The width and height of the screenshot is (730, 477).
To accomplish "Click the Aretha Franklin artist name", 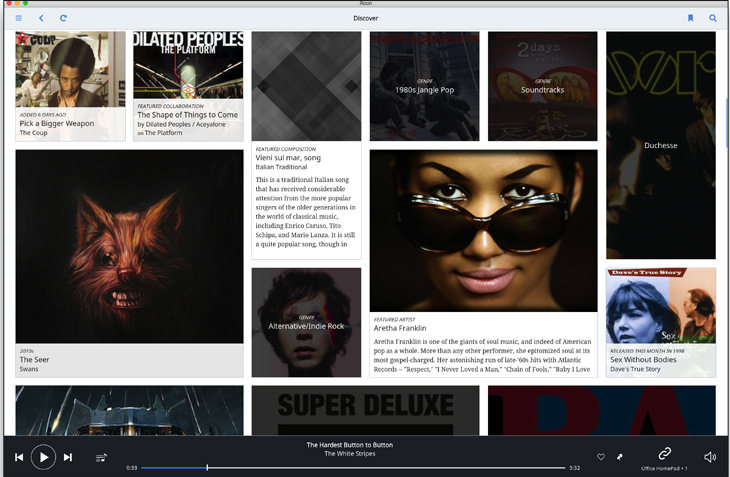I will coord(400,328).
